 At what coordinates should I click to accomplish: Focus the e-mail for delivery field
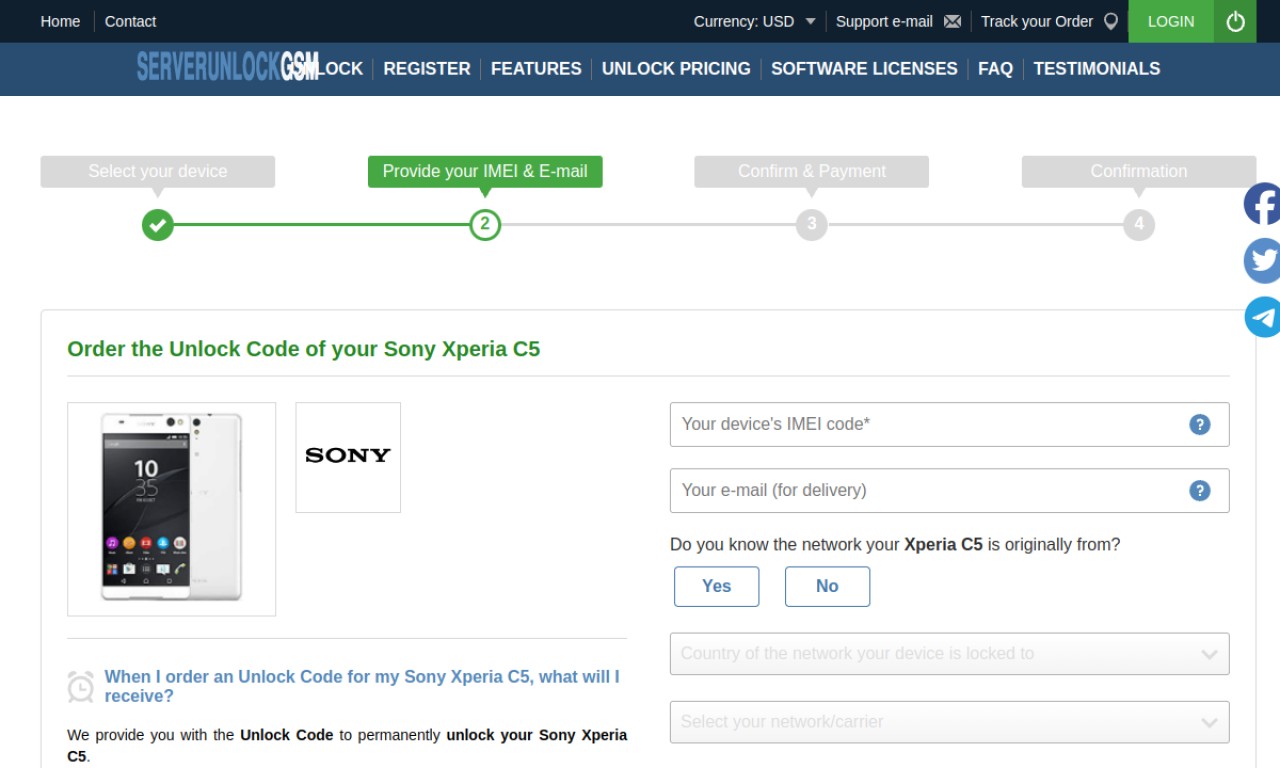click(949, 490)
